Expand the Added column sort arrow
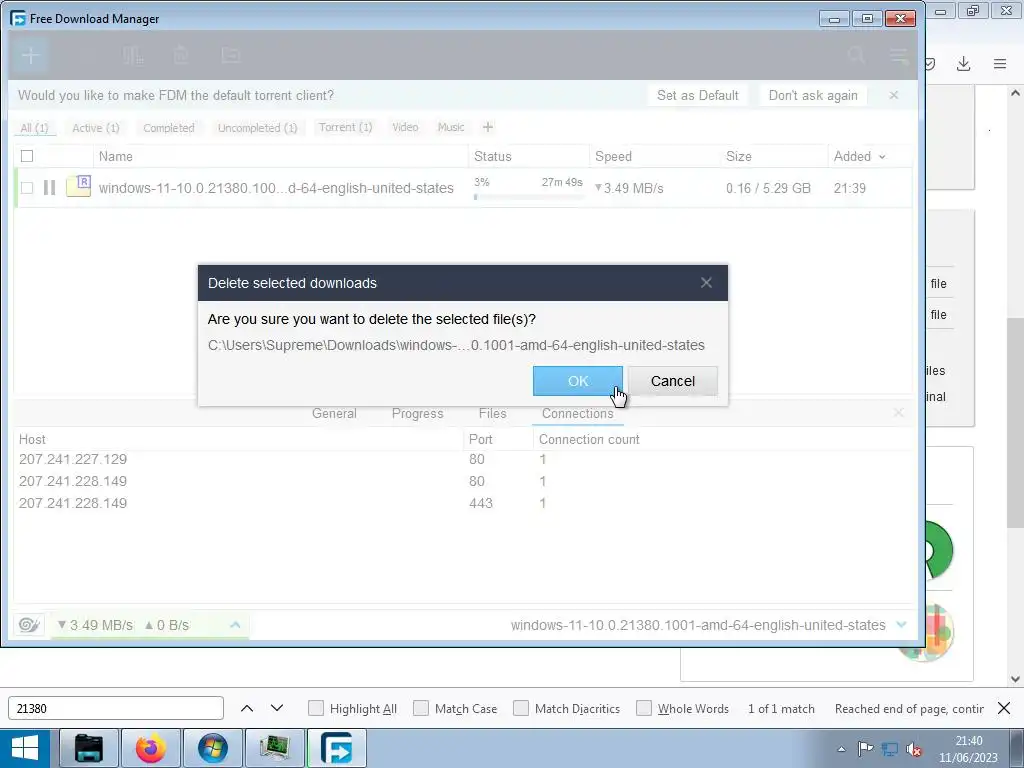Screen dimensions: 1024x768 point(882,157)
